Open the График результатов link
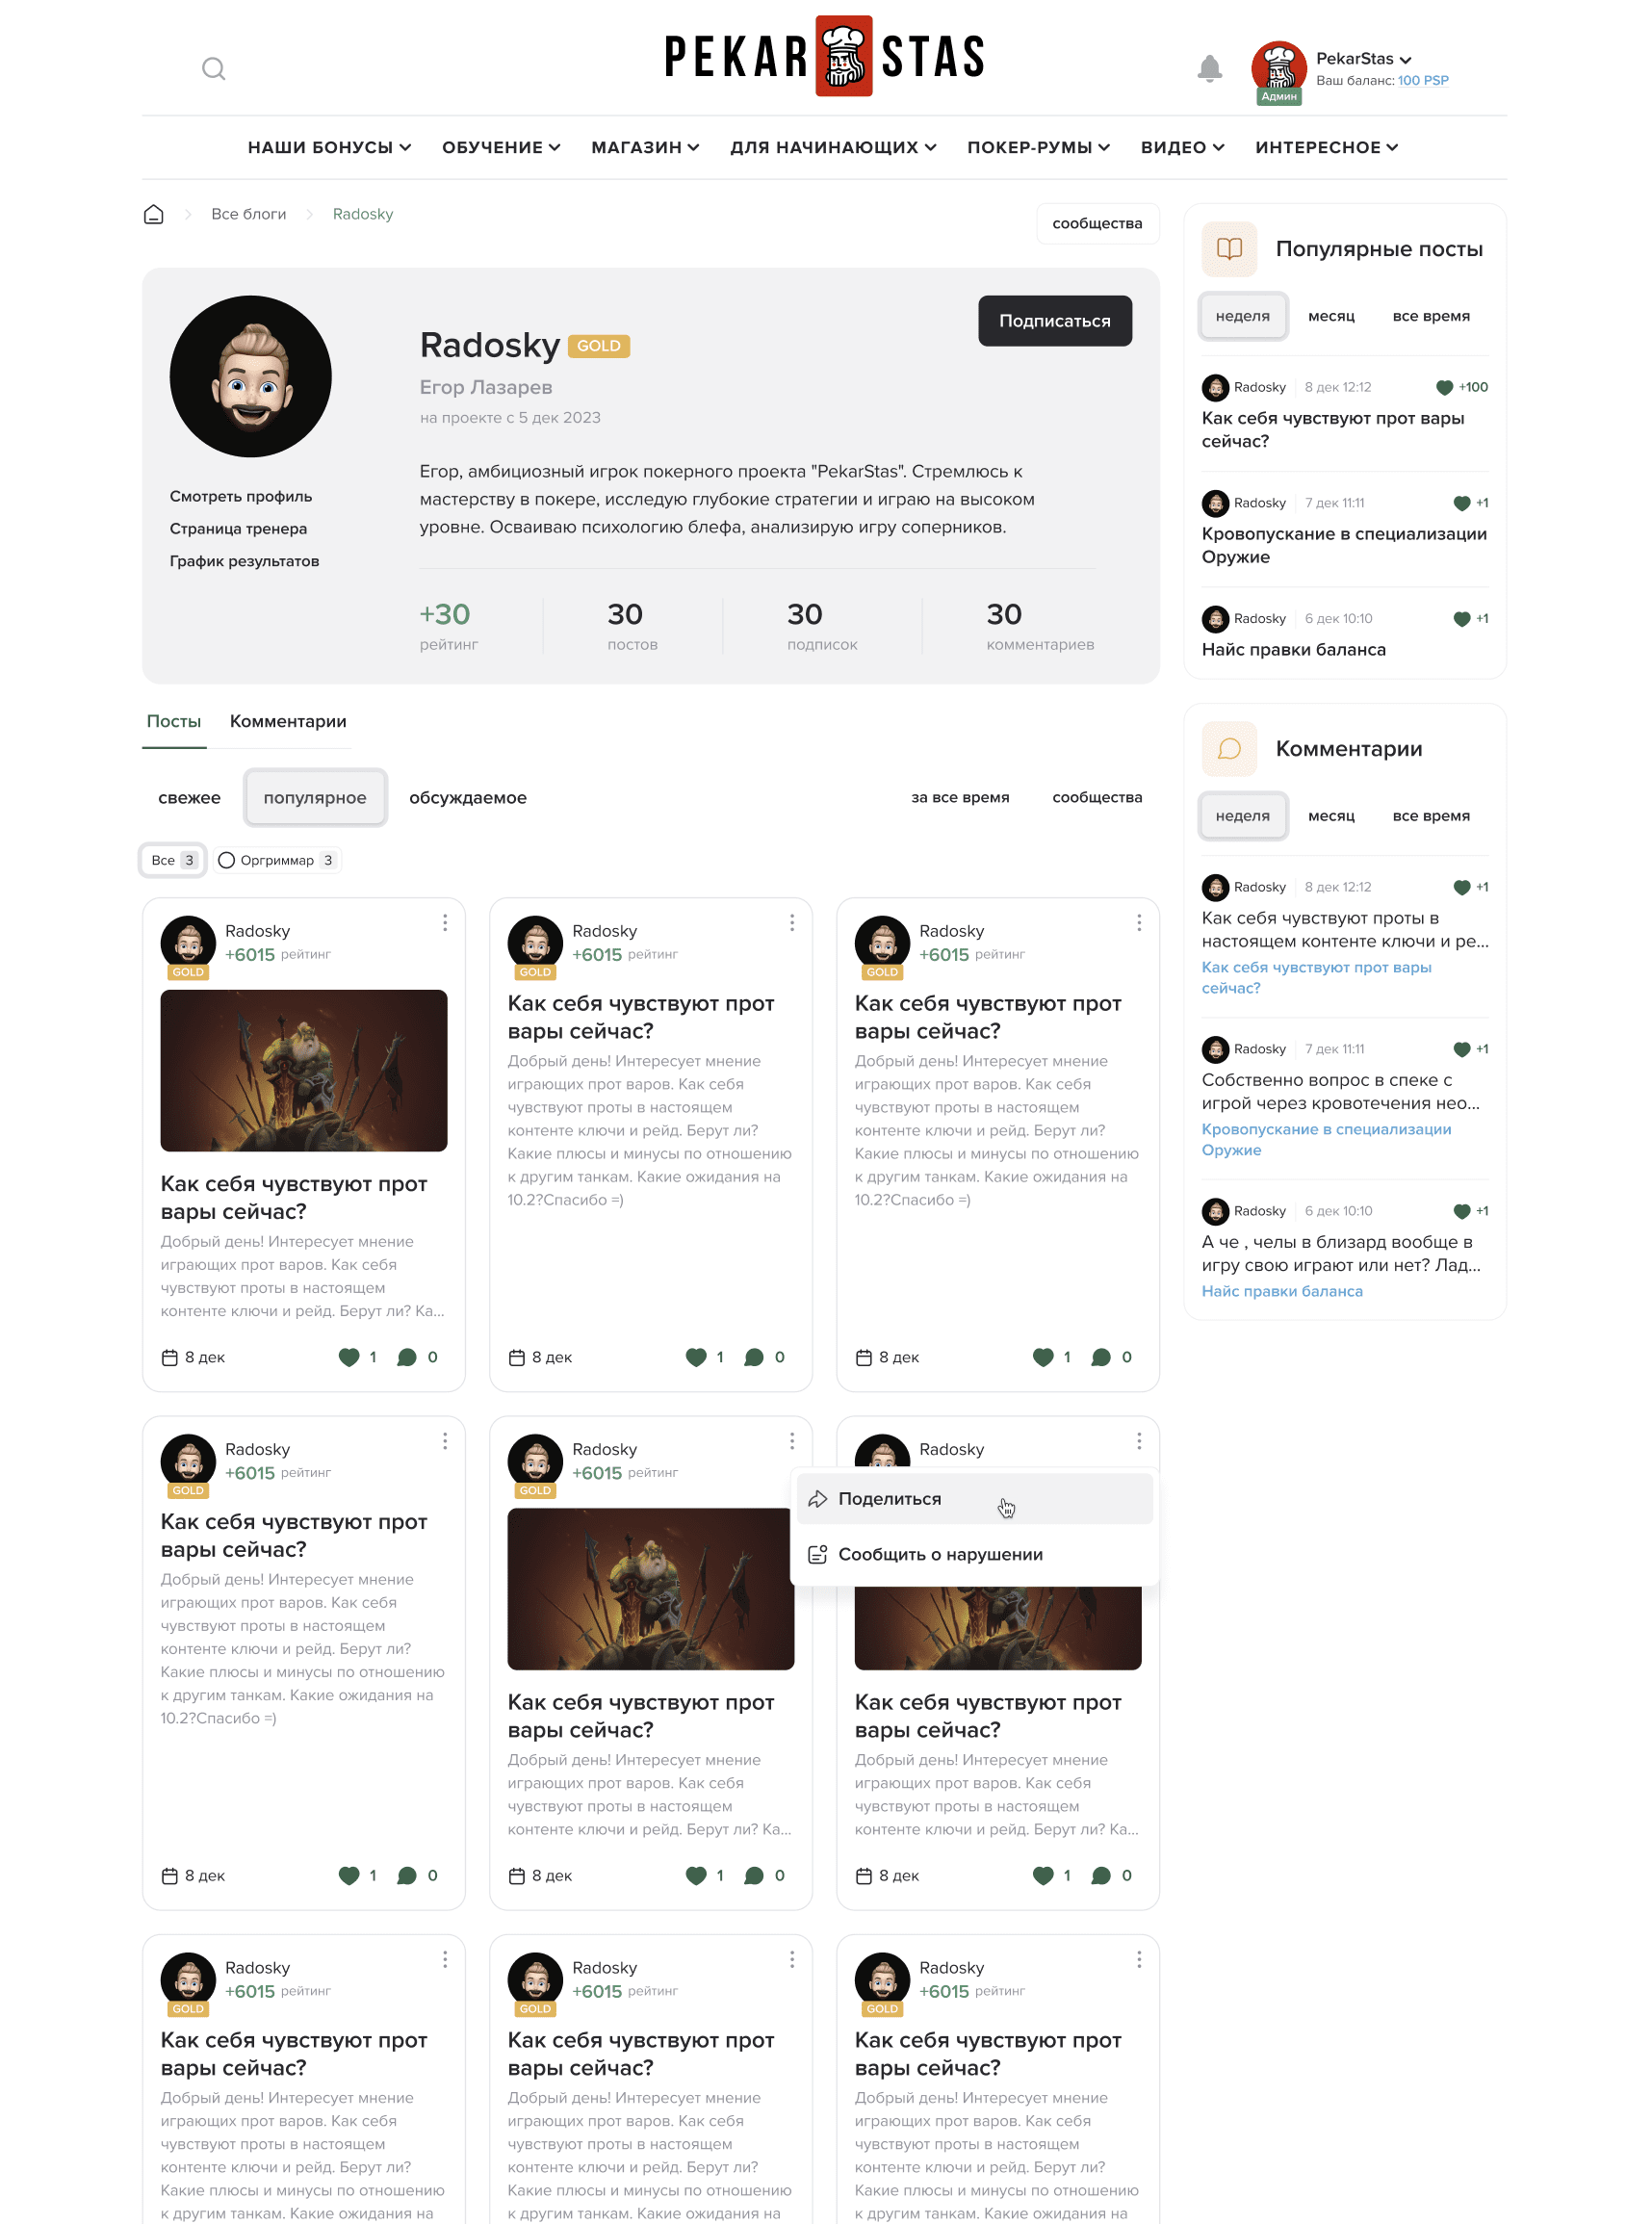 point(244,561)
